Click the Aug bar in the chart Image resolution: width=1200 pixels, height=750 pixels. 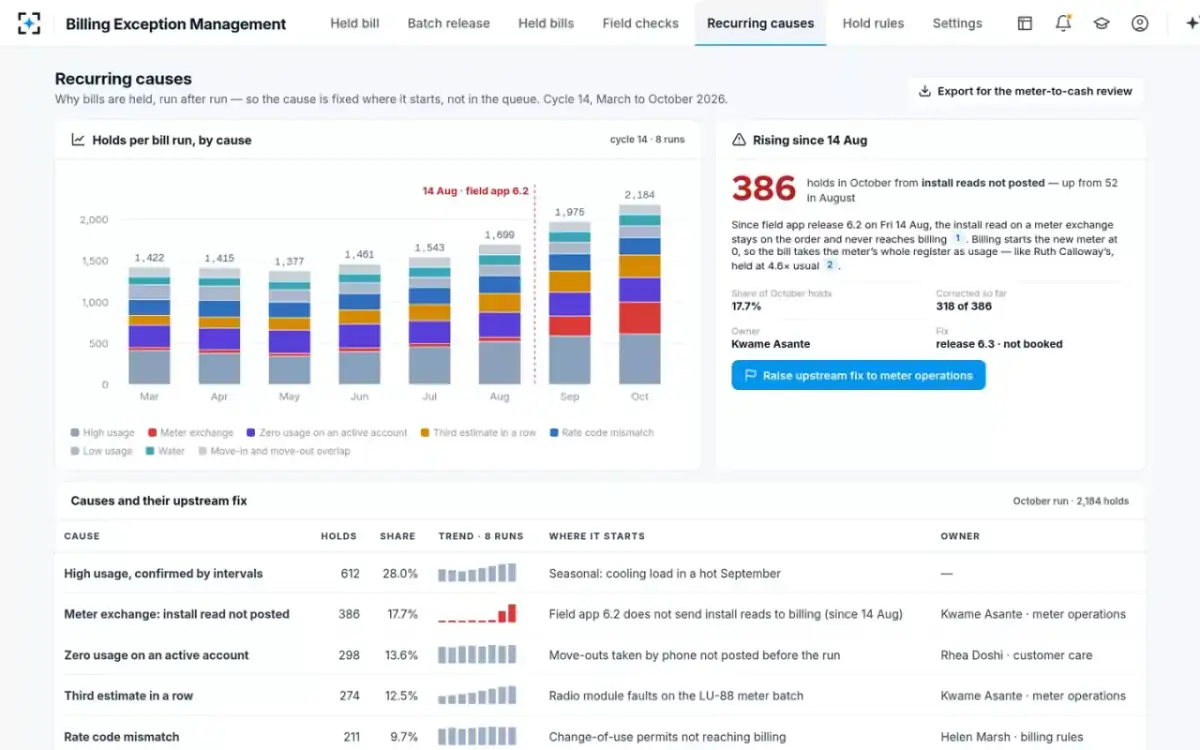tap(500, 315)
